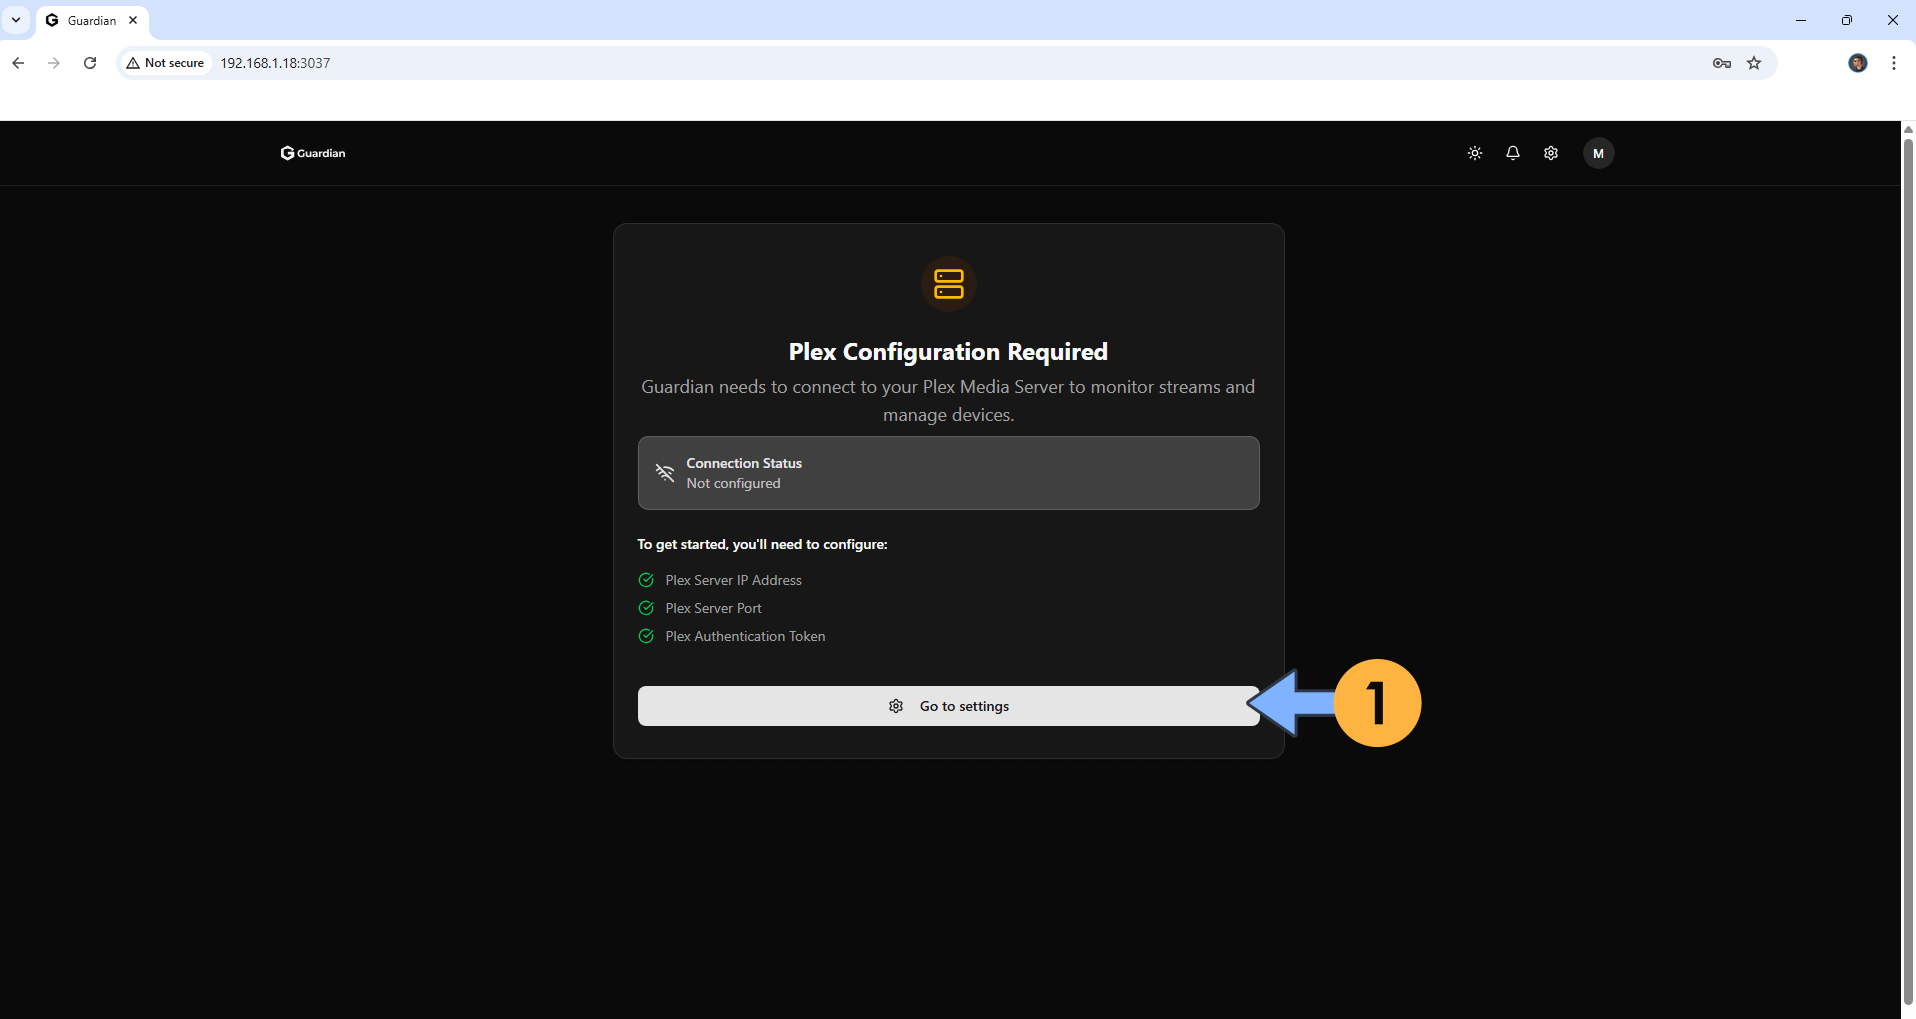The width and height of the screenshot is (1916, 1019).
Task: Reload the page in browser
Action: 90,63
